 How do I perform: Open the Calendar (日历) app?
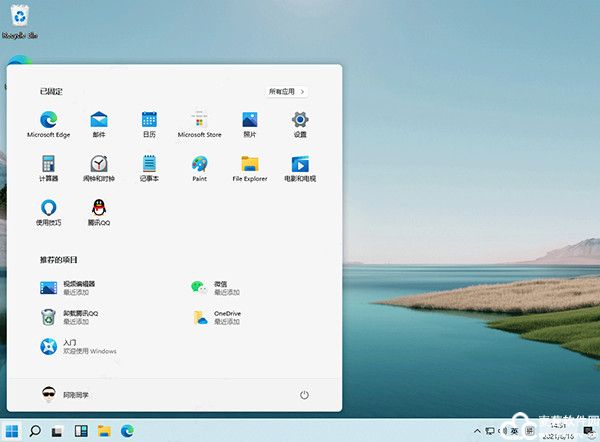[x=149, y=120]
